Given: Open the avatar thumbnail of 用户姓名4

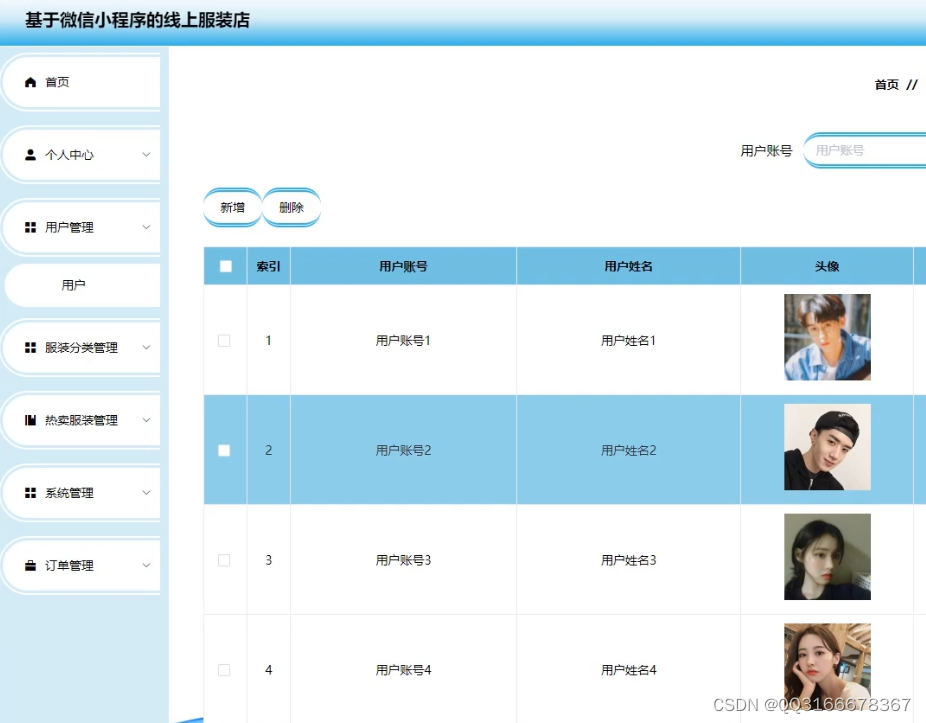Looking at the screenshot, I should pyautogui.click(x=827, y=666).
